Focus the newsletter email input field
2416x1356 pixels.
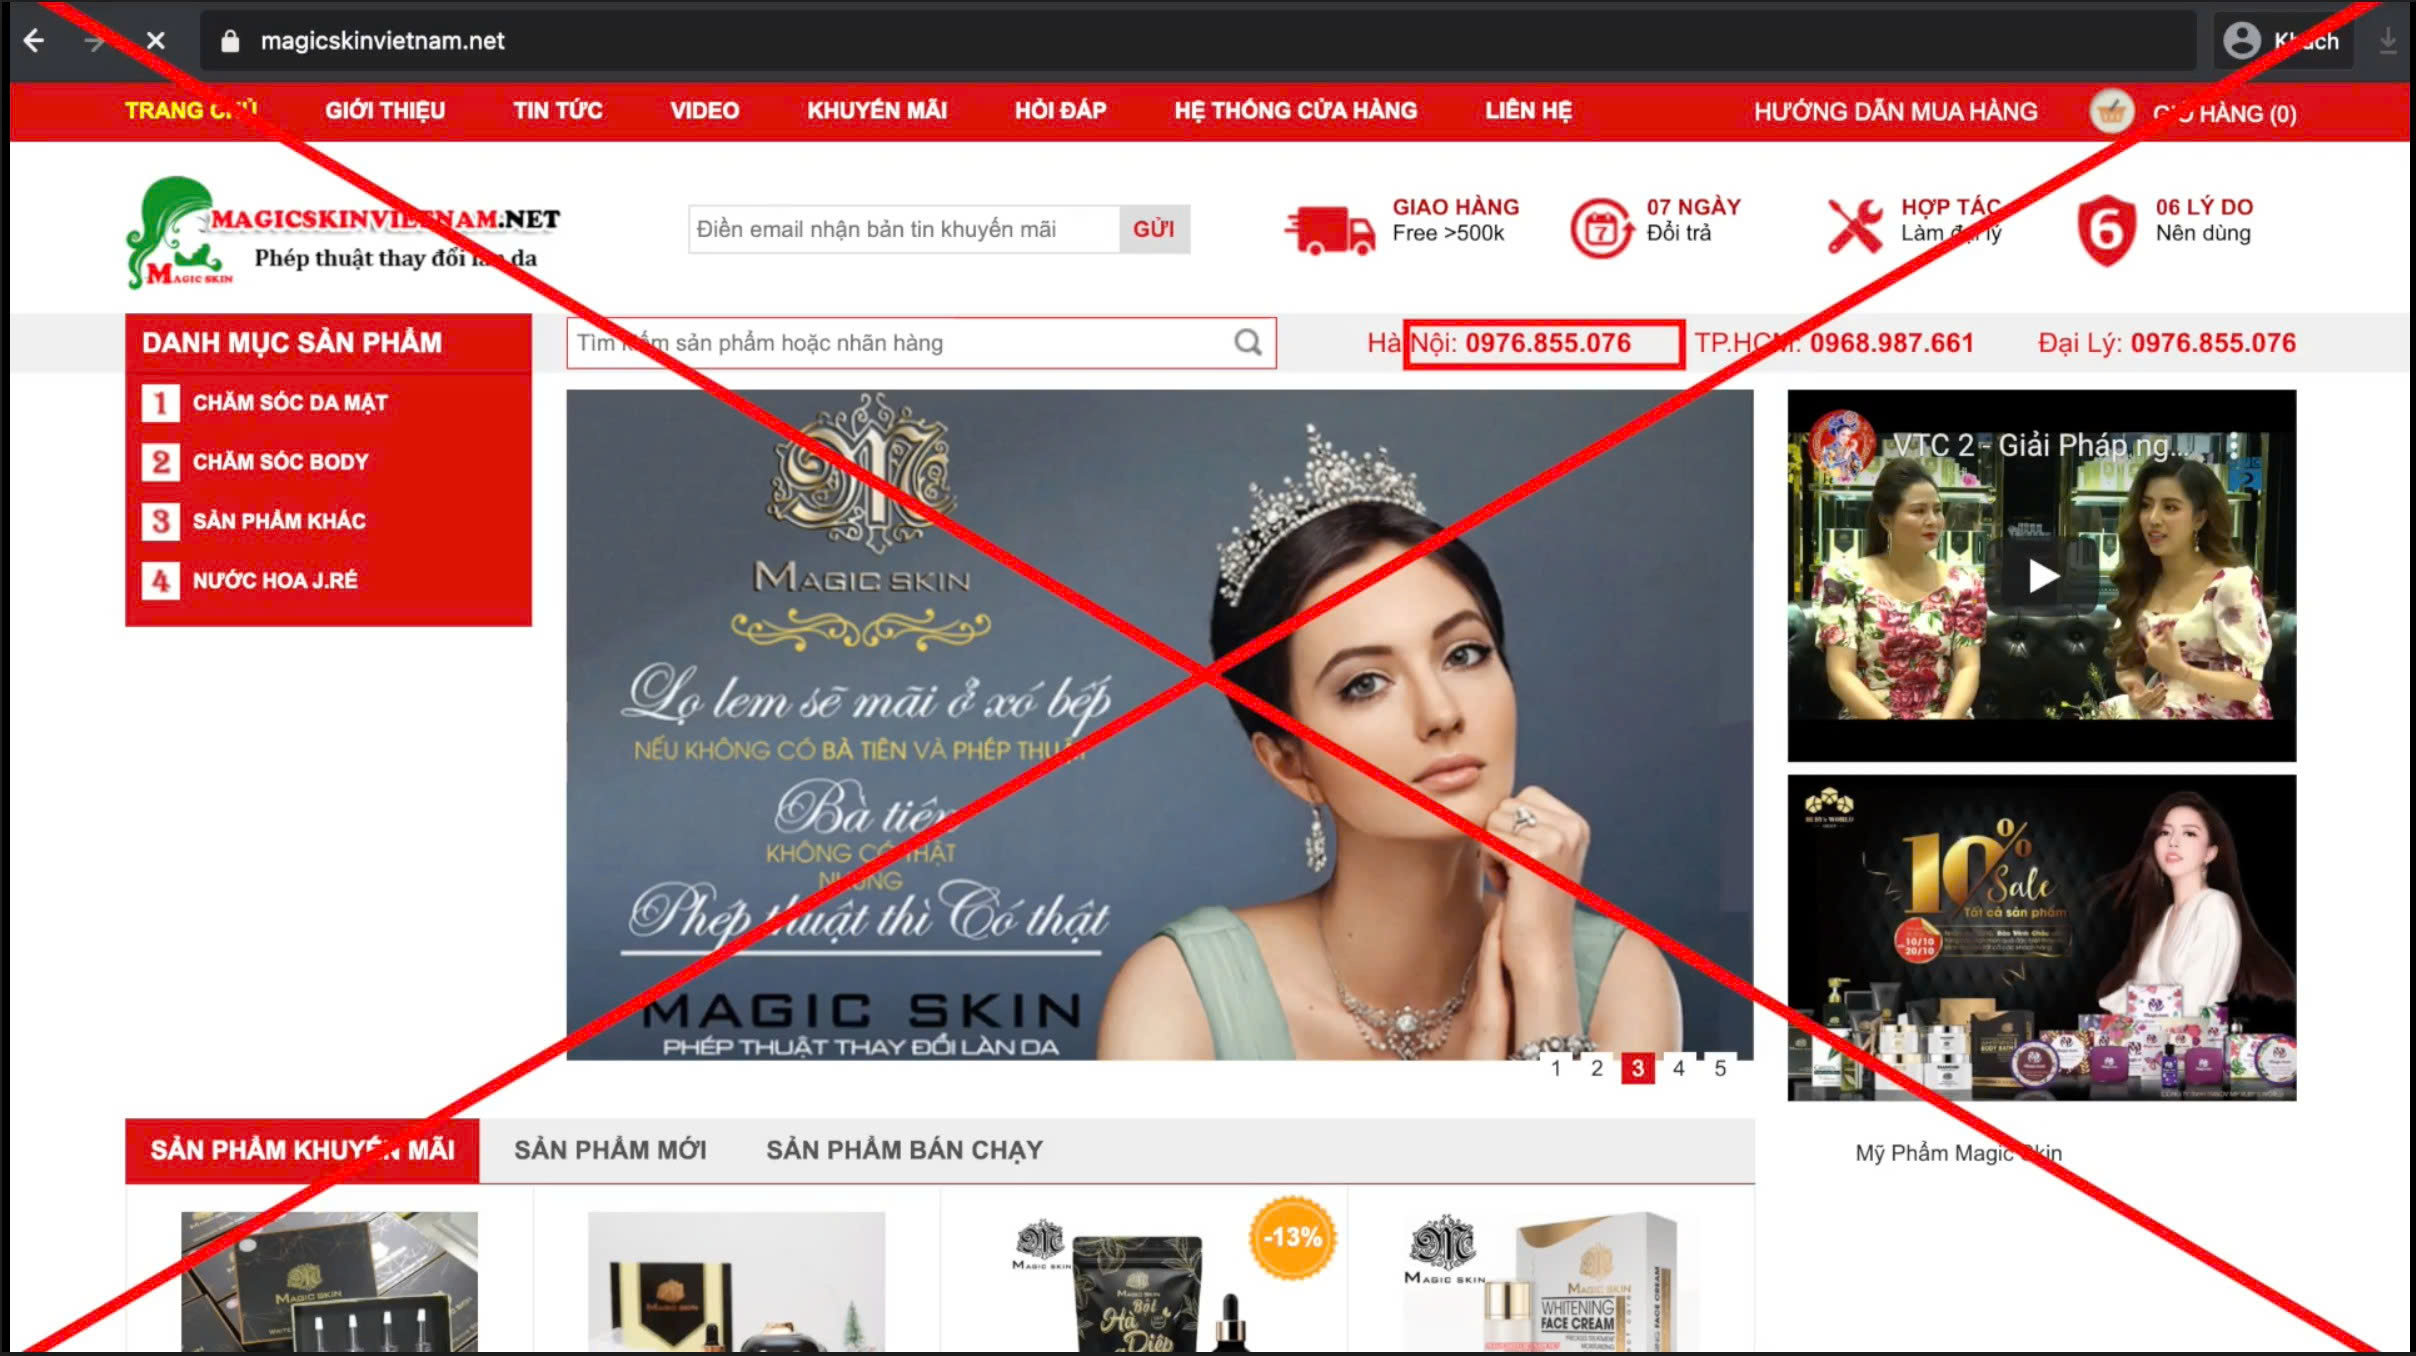pyautogui.click(x=904, y=229)
